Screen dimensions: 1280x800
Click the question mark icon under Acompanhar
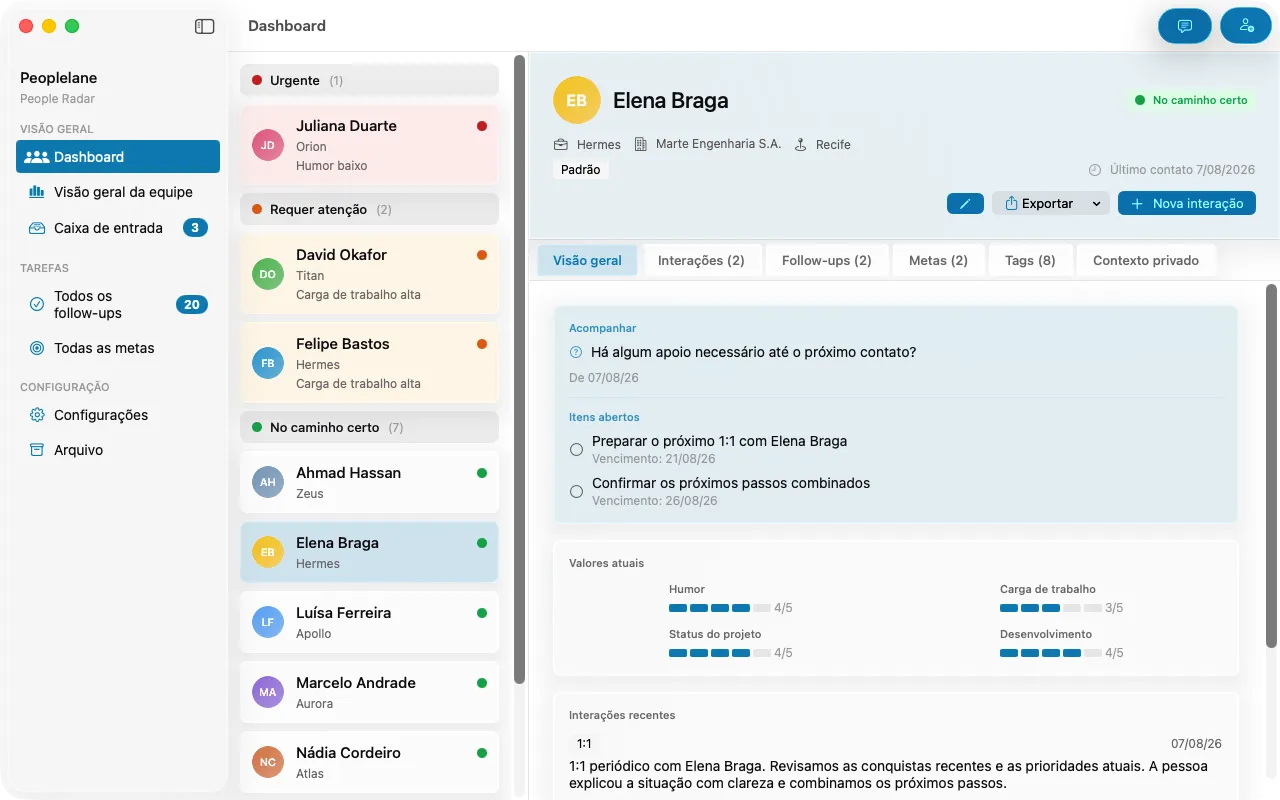click(576, 352)
